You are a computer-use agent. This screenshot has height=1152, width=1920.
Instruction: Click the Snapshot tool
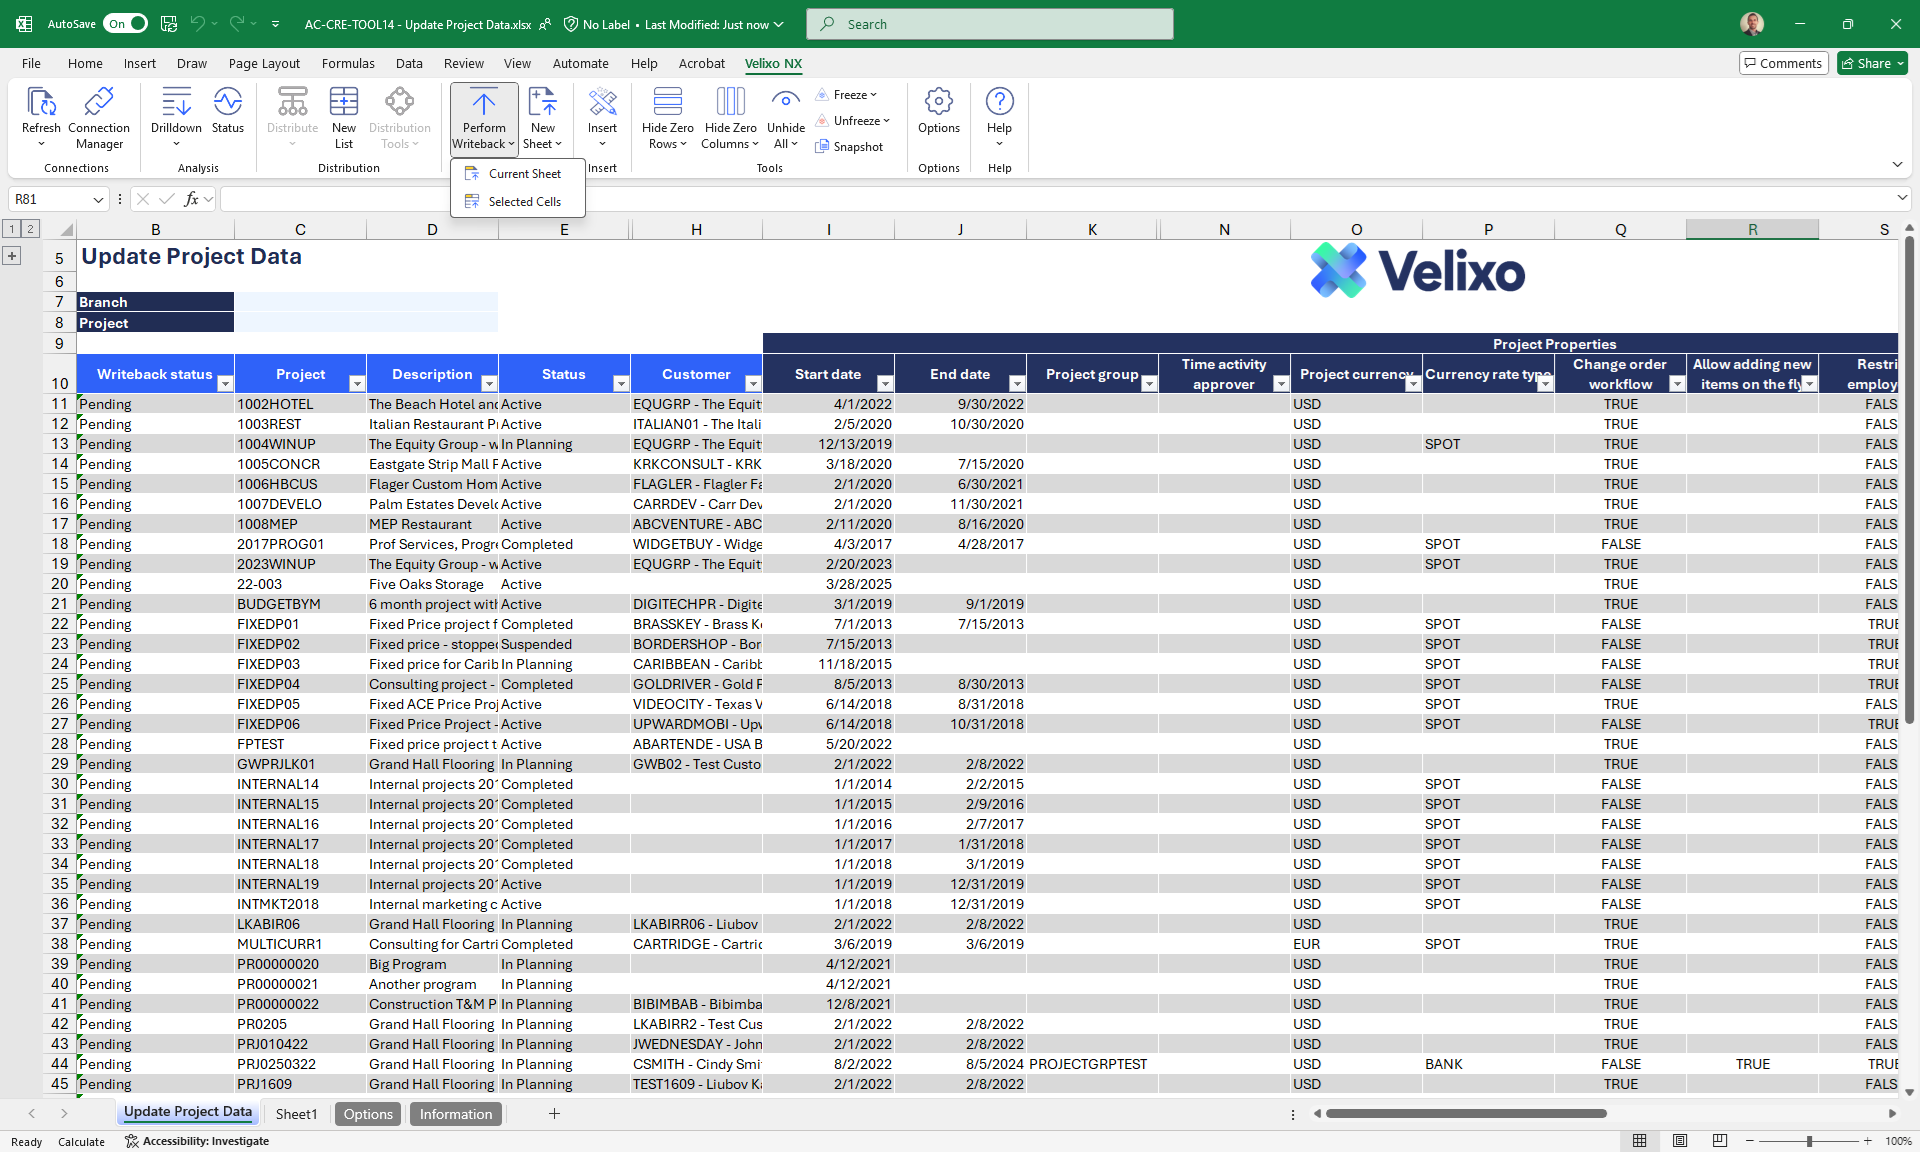(849, 147)
